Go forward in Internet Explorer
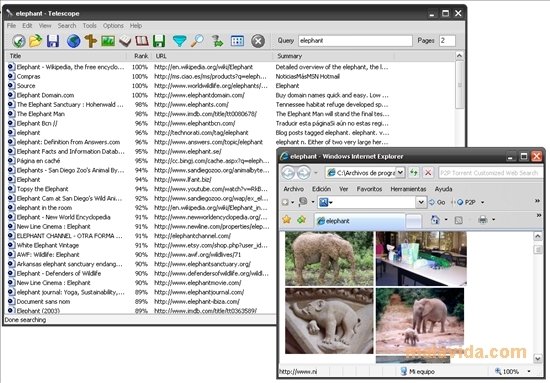This screenshot has width=550, height=383. [x=303, y=173]
